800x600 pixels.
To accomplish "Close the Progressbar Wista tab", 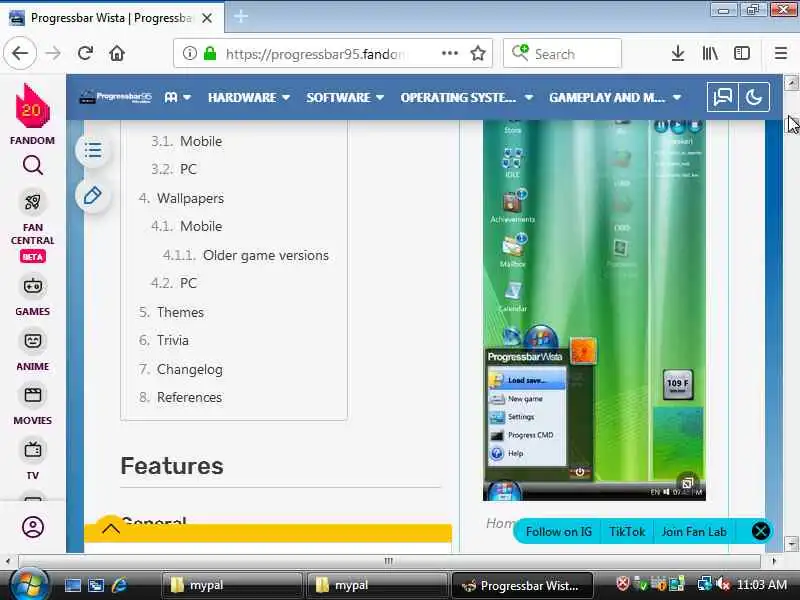I will (207, 18).
